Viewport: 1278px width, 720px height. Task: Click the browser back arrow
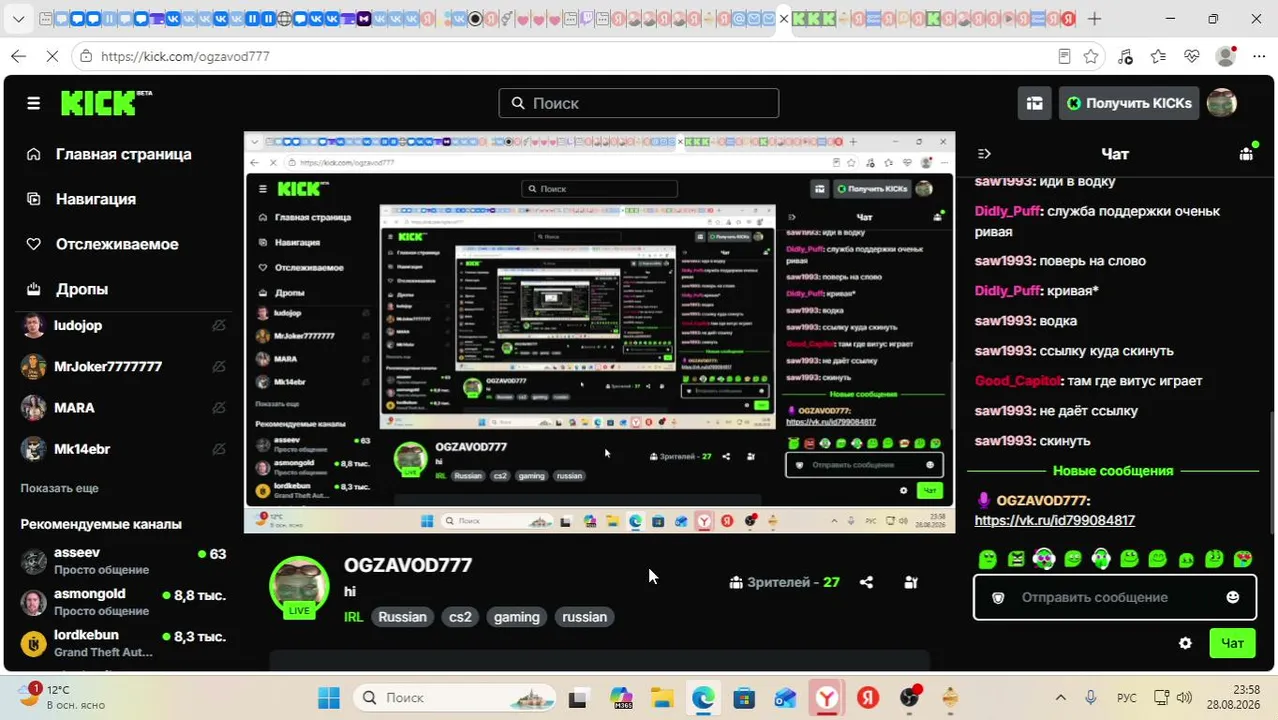coord(18,57)
